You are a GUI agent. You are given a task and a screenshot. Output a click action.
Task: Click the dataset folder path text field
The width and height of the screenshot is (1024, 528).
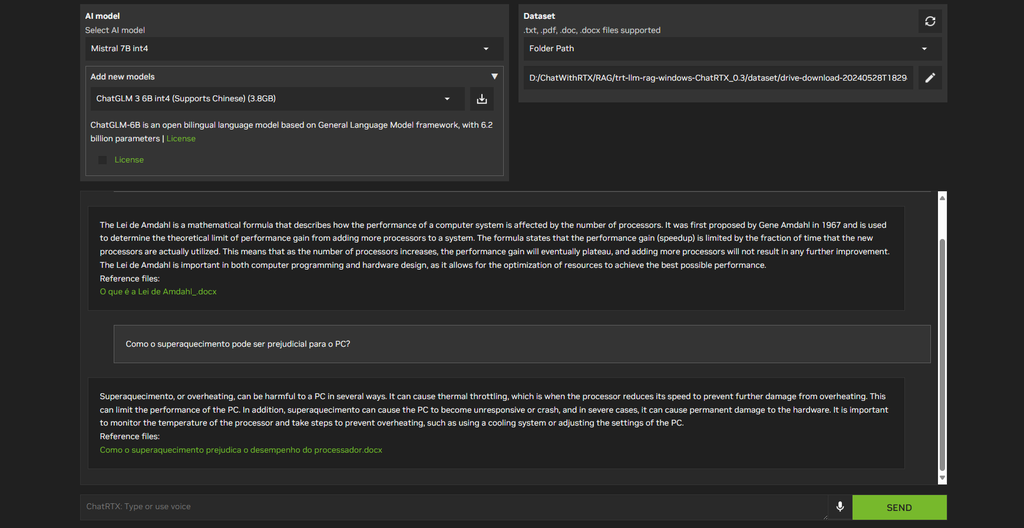point(718,78)
